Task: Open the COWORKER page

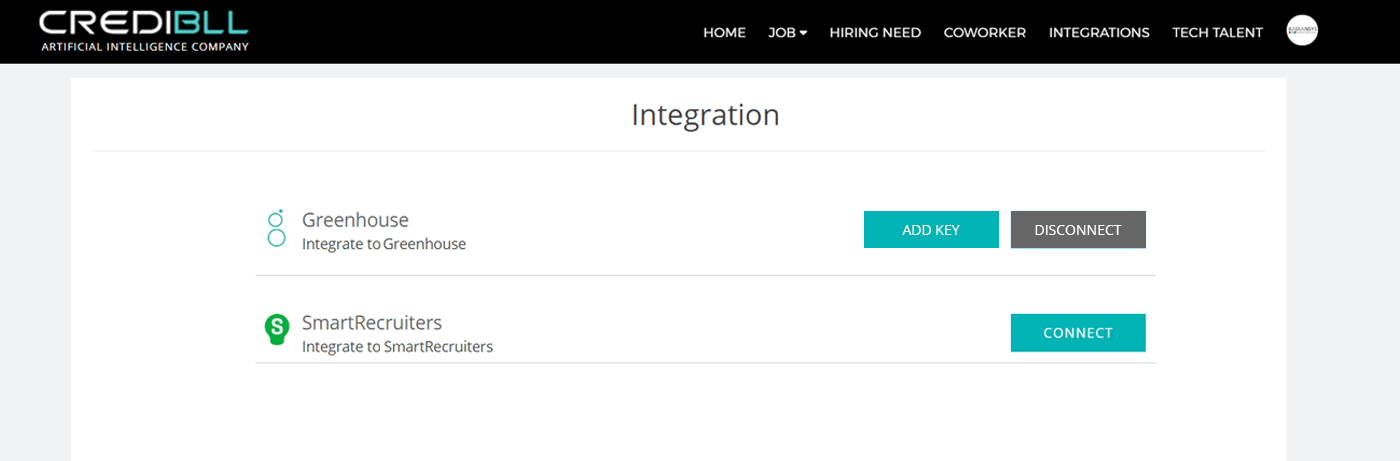Action: (985, 32)
